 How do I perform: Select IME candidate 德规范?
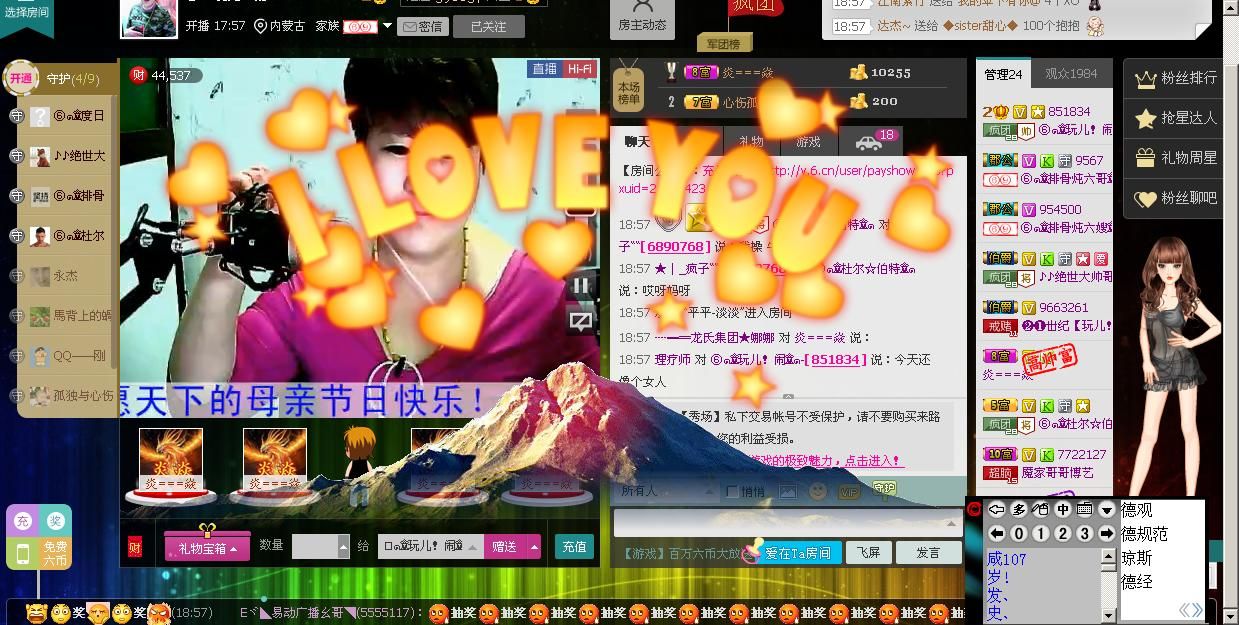[1144, 534]
